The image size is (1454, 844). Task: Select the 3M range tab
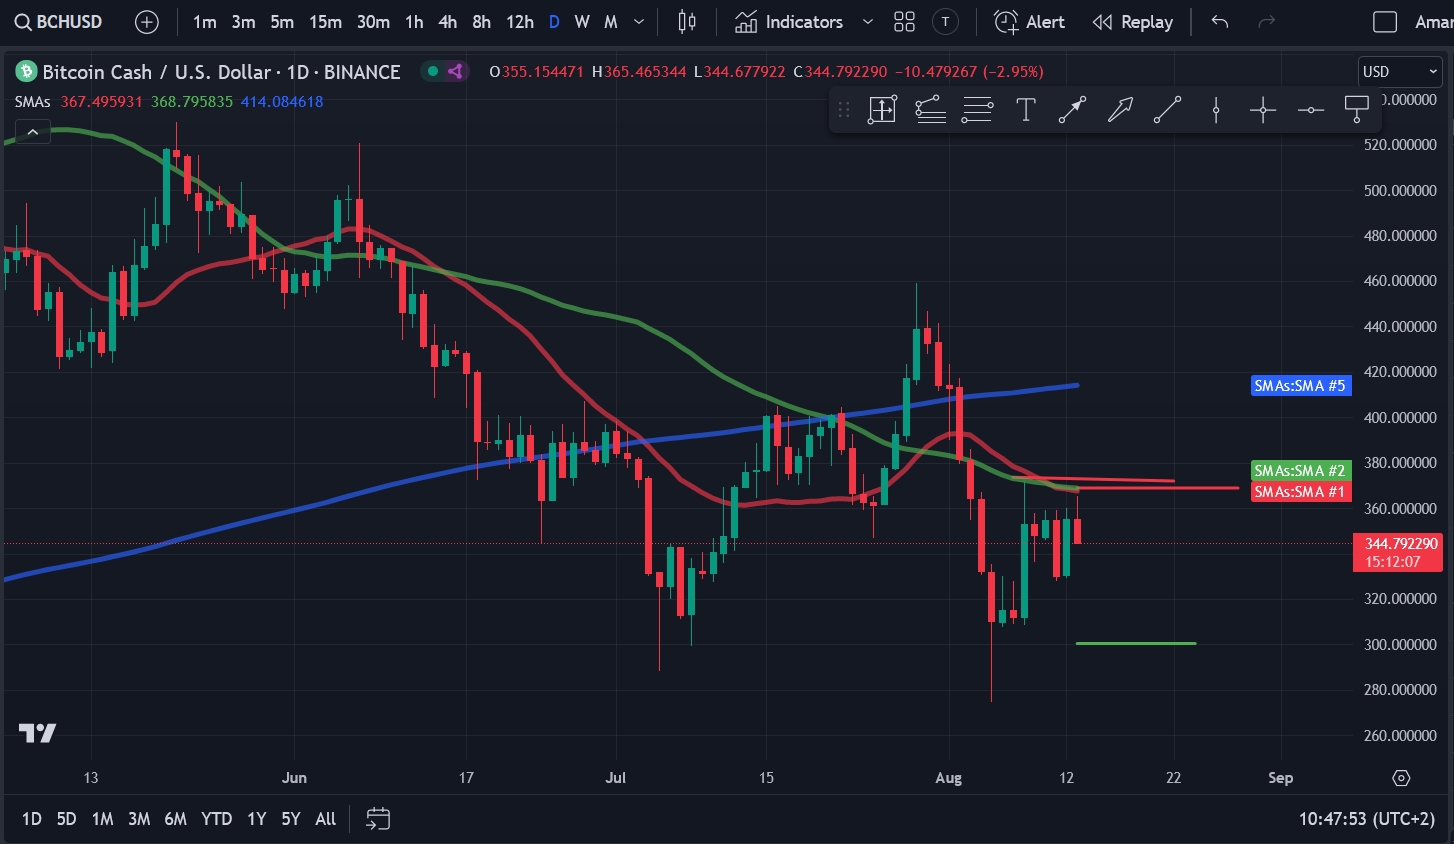coord(139,819)
